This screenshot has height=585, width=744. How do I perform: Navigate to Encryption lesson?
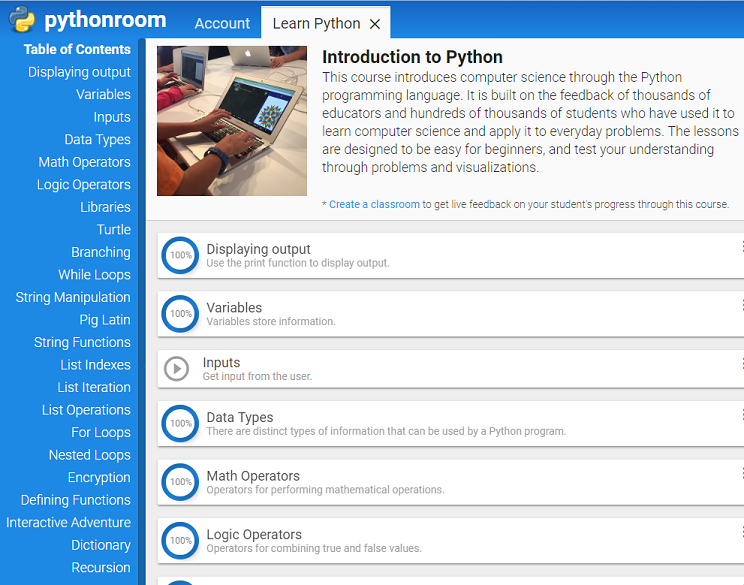point(99,478)
